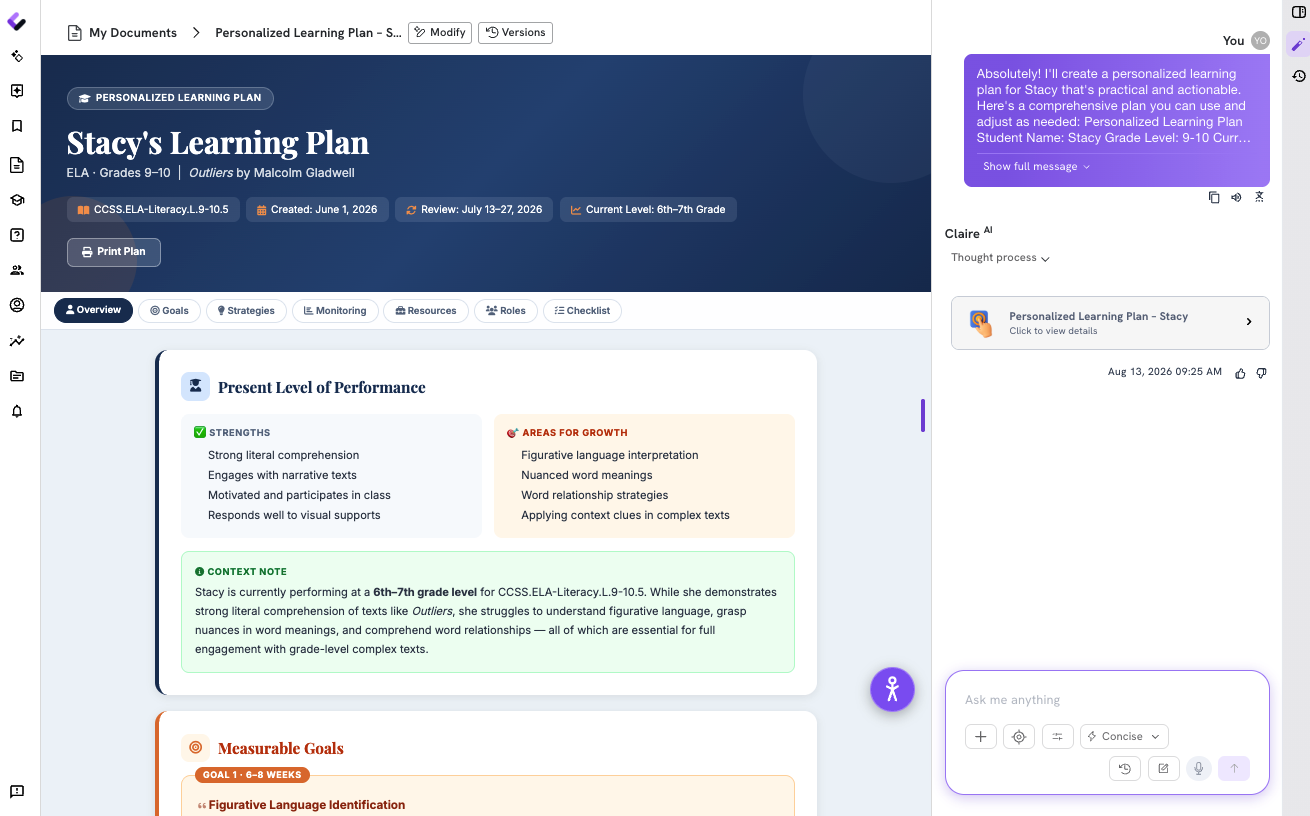Click the plus attachment icon in chat box
Image resolution: width=1310 pixels, height=816 pixels.
981,736
